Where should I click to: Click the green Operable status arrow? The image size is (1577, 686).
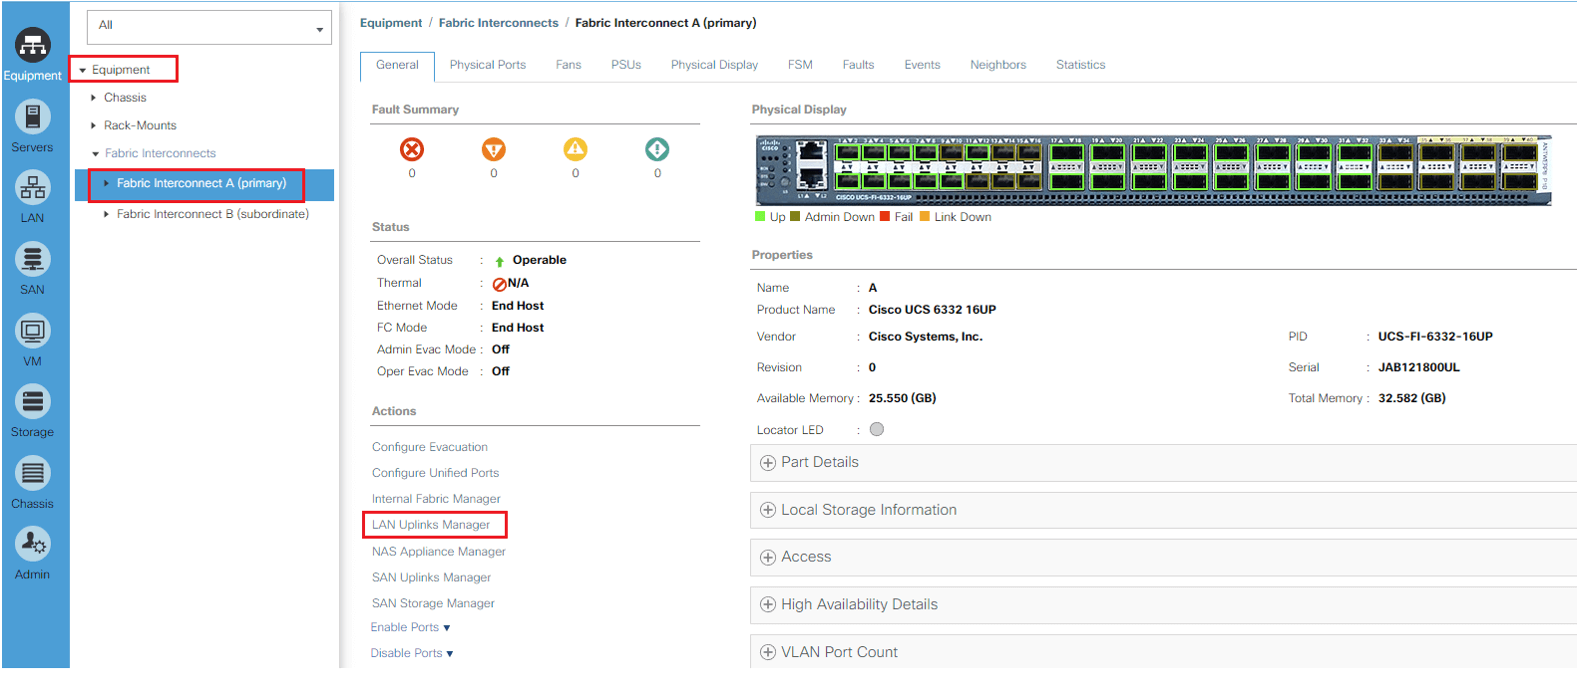[499, 261]
